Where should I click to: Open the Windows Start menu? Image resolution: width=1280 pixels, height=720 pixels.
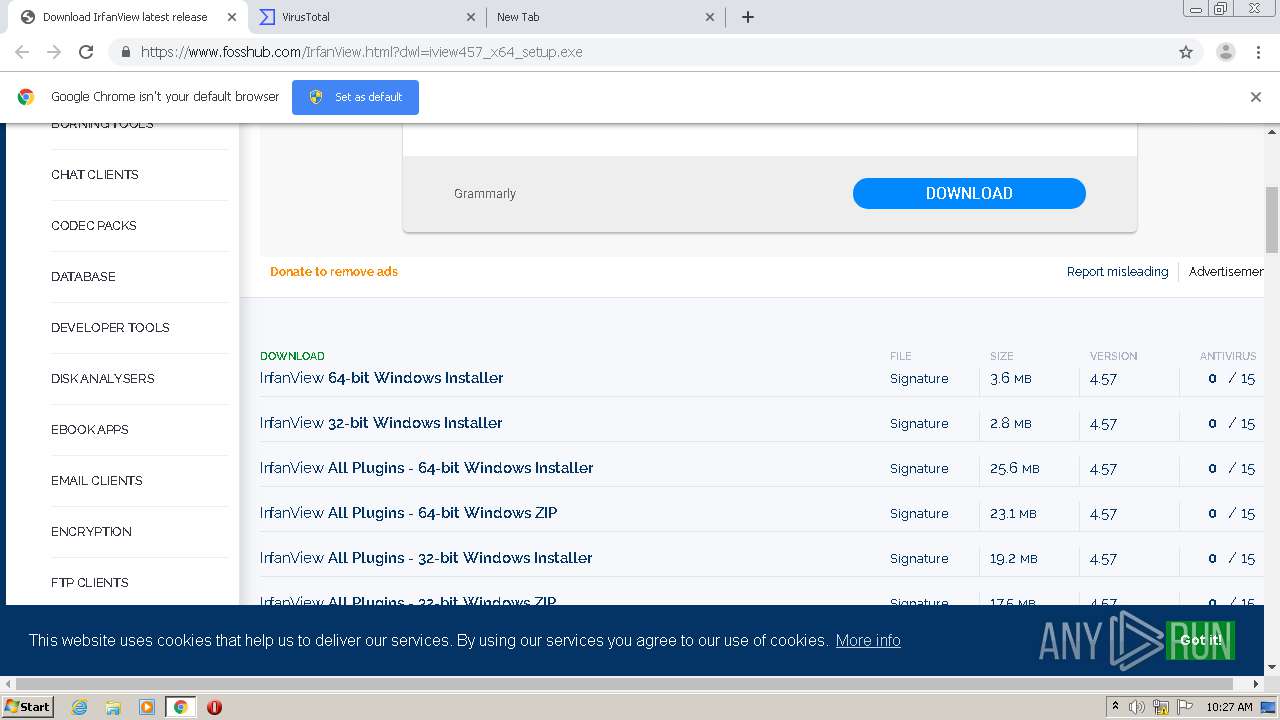(x=27, y=706)
